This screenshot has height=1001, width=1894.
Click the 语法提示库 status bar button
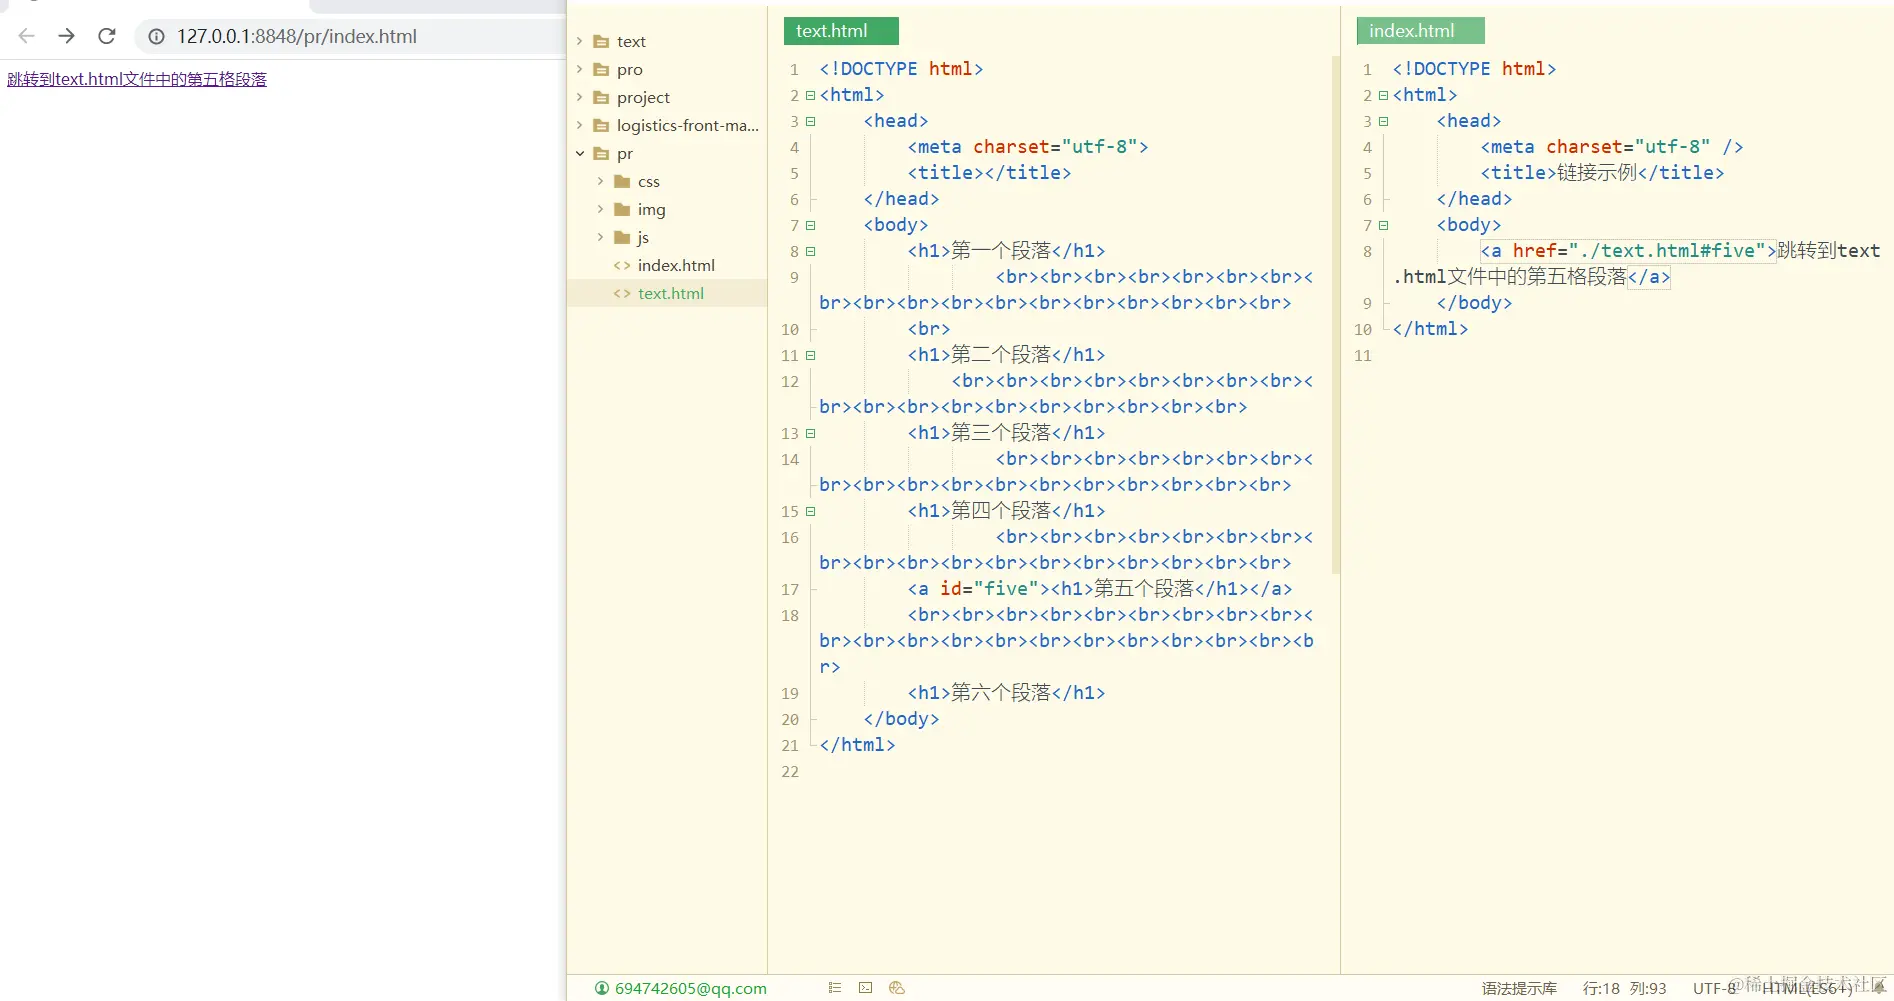click(x=1519, y=988)
